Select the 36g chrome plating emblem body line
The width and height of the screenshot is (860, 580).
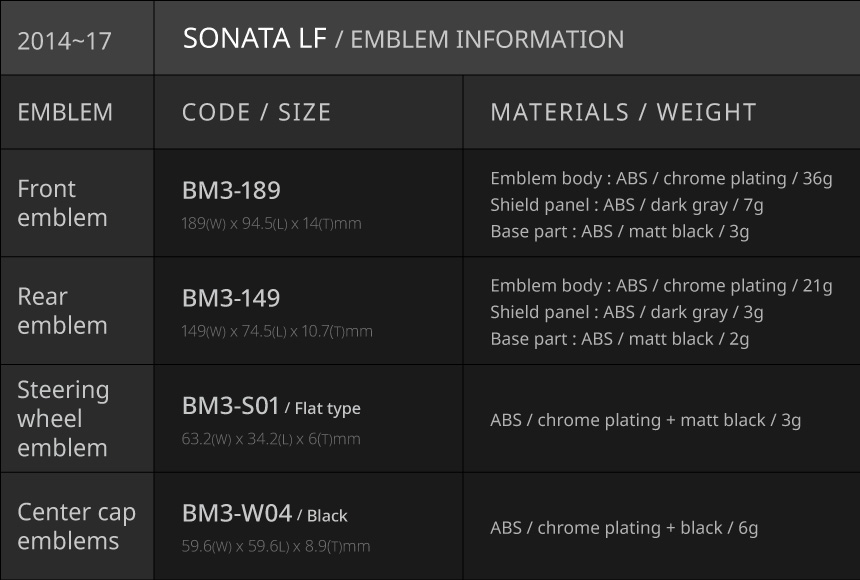tap(661, 179)
